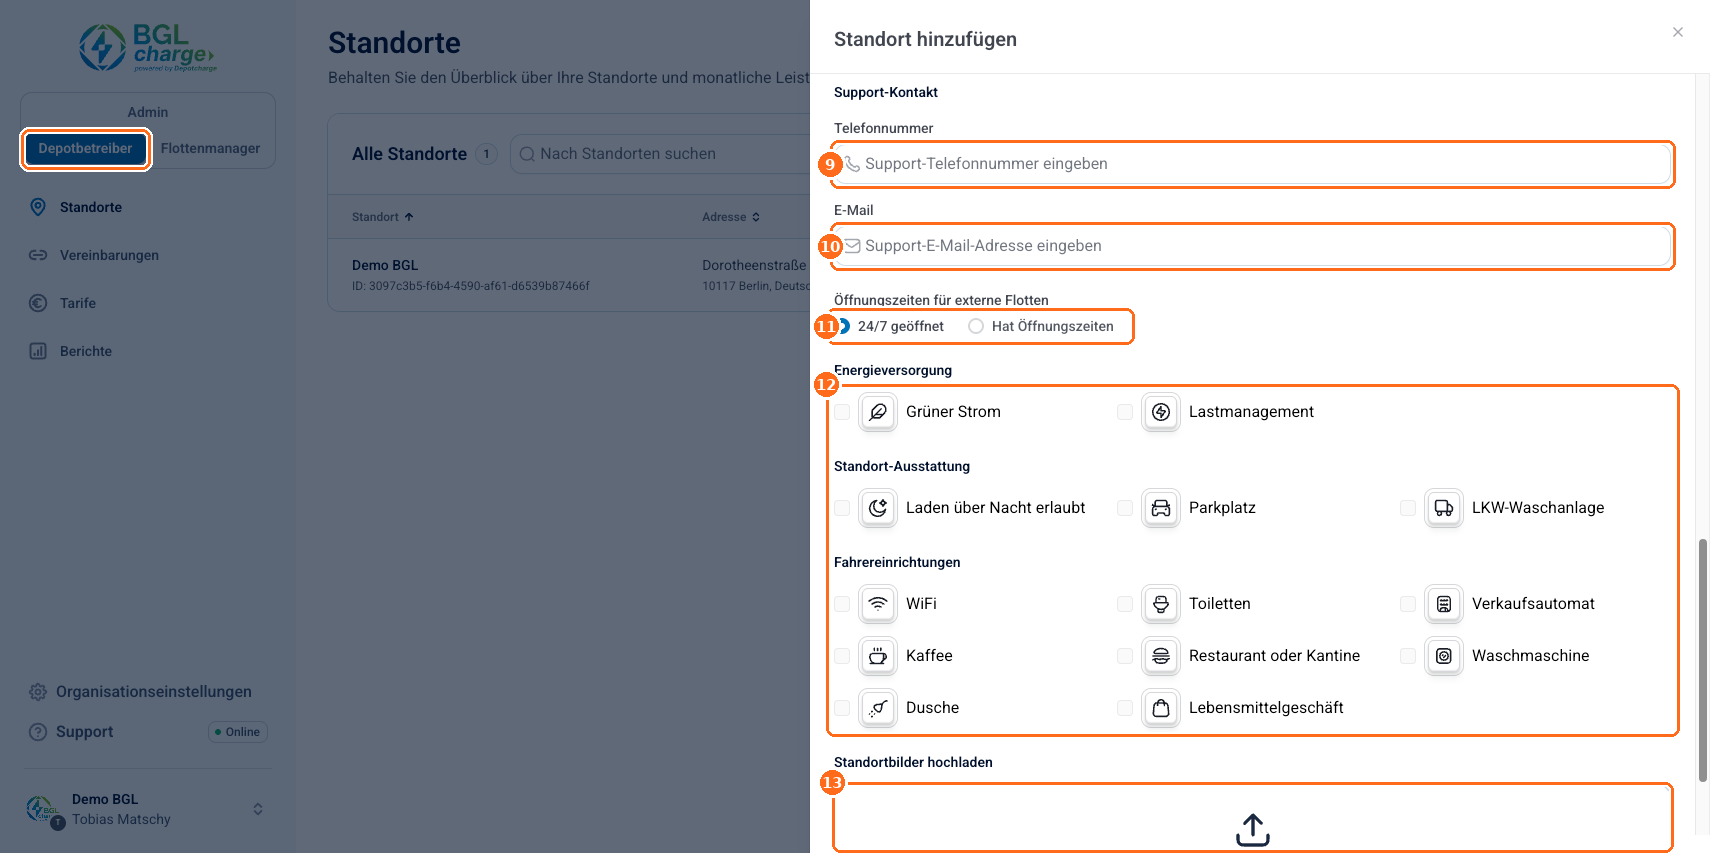
Task: Sort table by Adresse column
Action: coord(731,217)
